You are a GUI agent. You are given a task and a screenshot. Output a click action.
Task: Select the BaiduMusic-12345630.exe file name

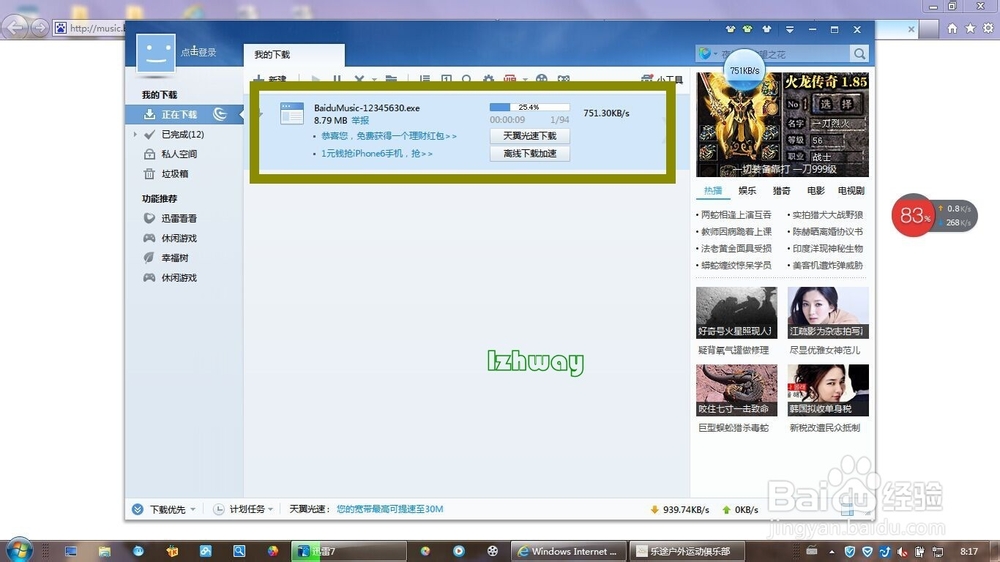click(367, 108)
